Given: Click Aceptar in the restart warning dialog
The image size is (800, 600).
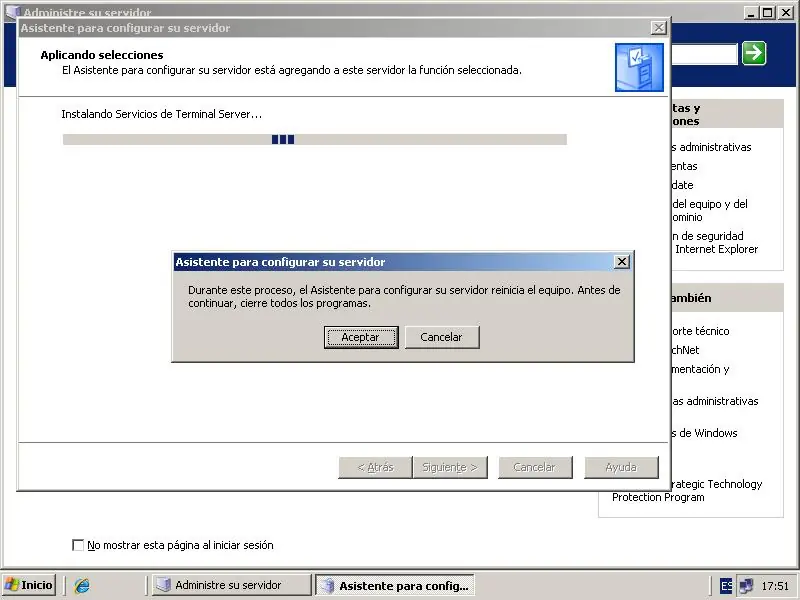Looking at the screenshot, I should (x=361, y=337).
